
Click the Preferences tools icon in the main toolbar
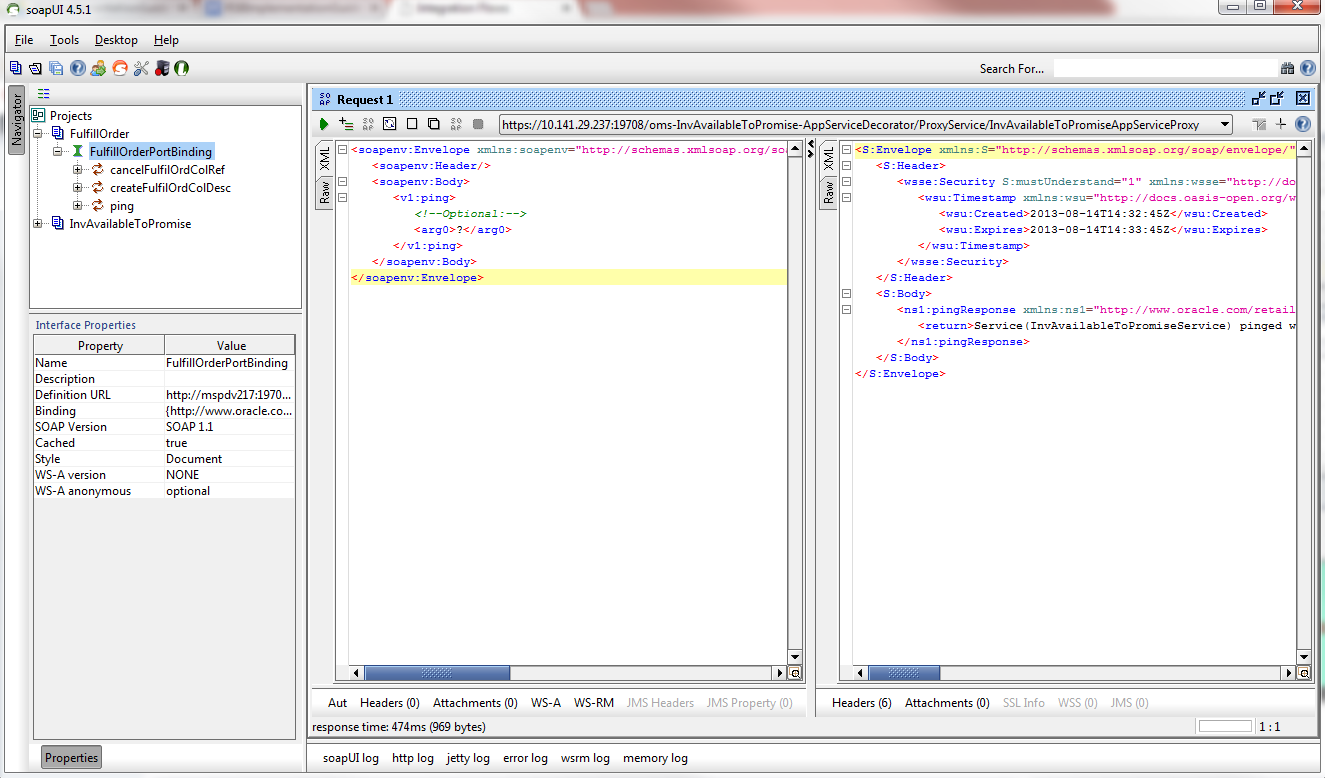(140, 68)
